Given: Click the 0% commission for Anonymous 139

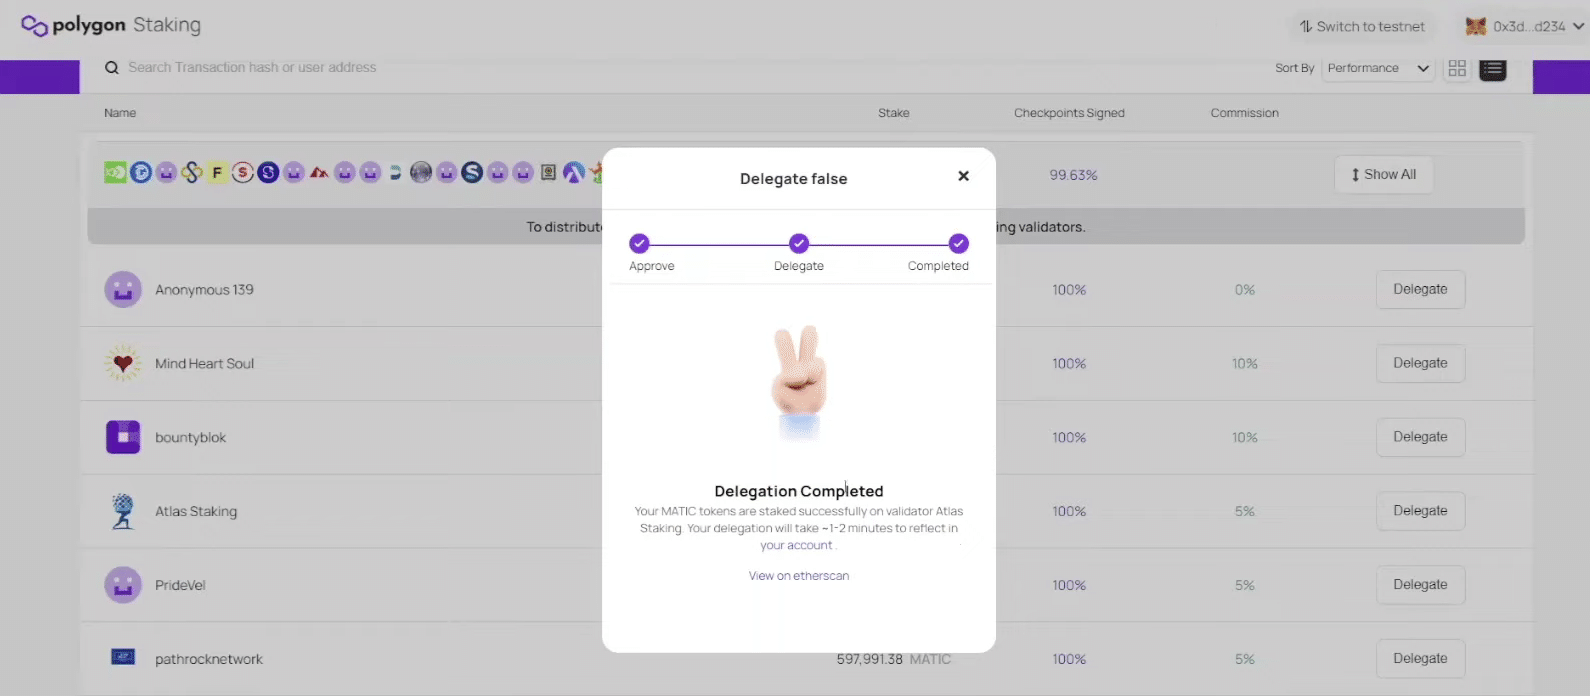Looking at the screenshot, I should point(1244,290).
